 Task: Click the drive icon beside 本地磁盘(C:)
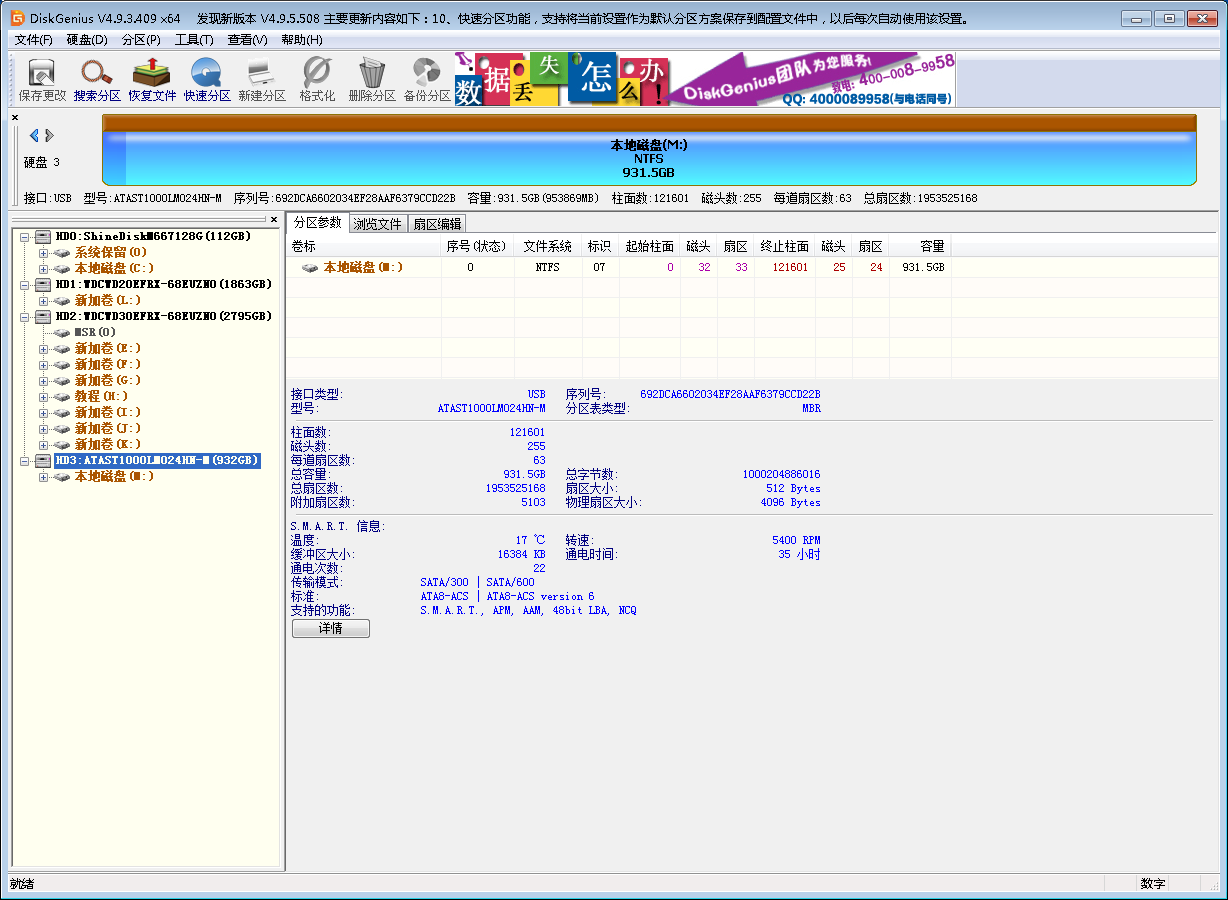click(62, 268)
